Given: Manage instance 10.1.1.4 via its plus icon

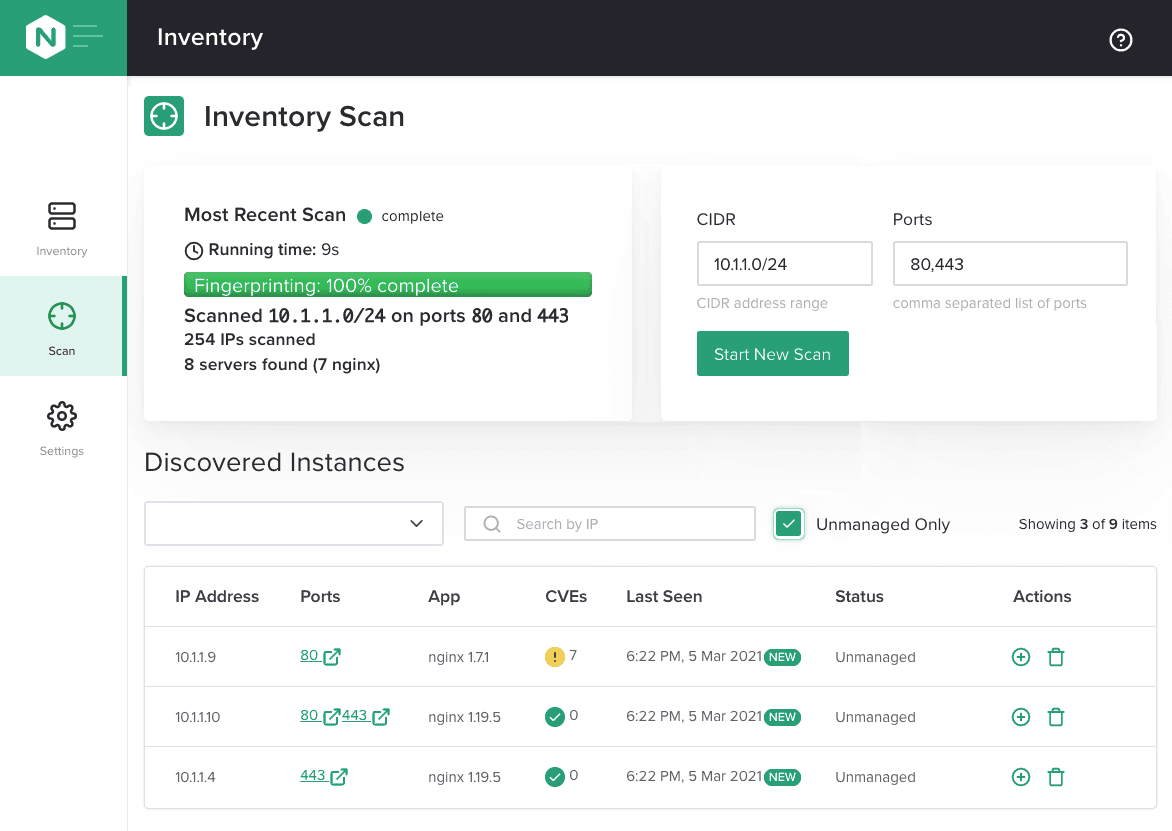Looking at the screenshot, I should [1020, 777].
